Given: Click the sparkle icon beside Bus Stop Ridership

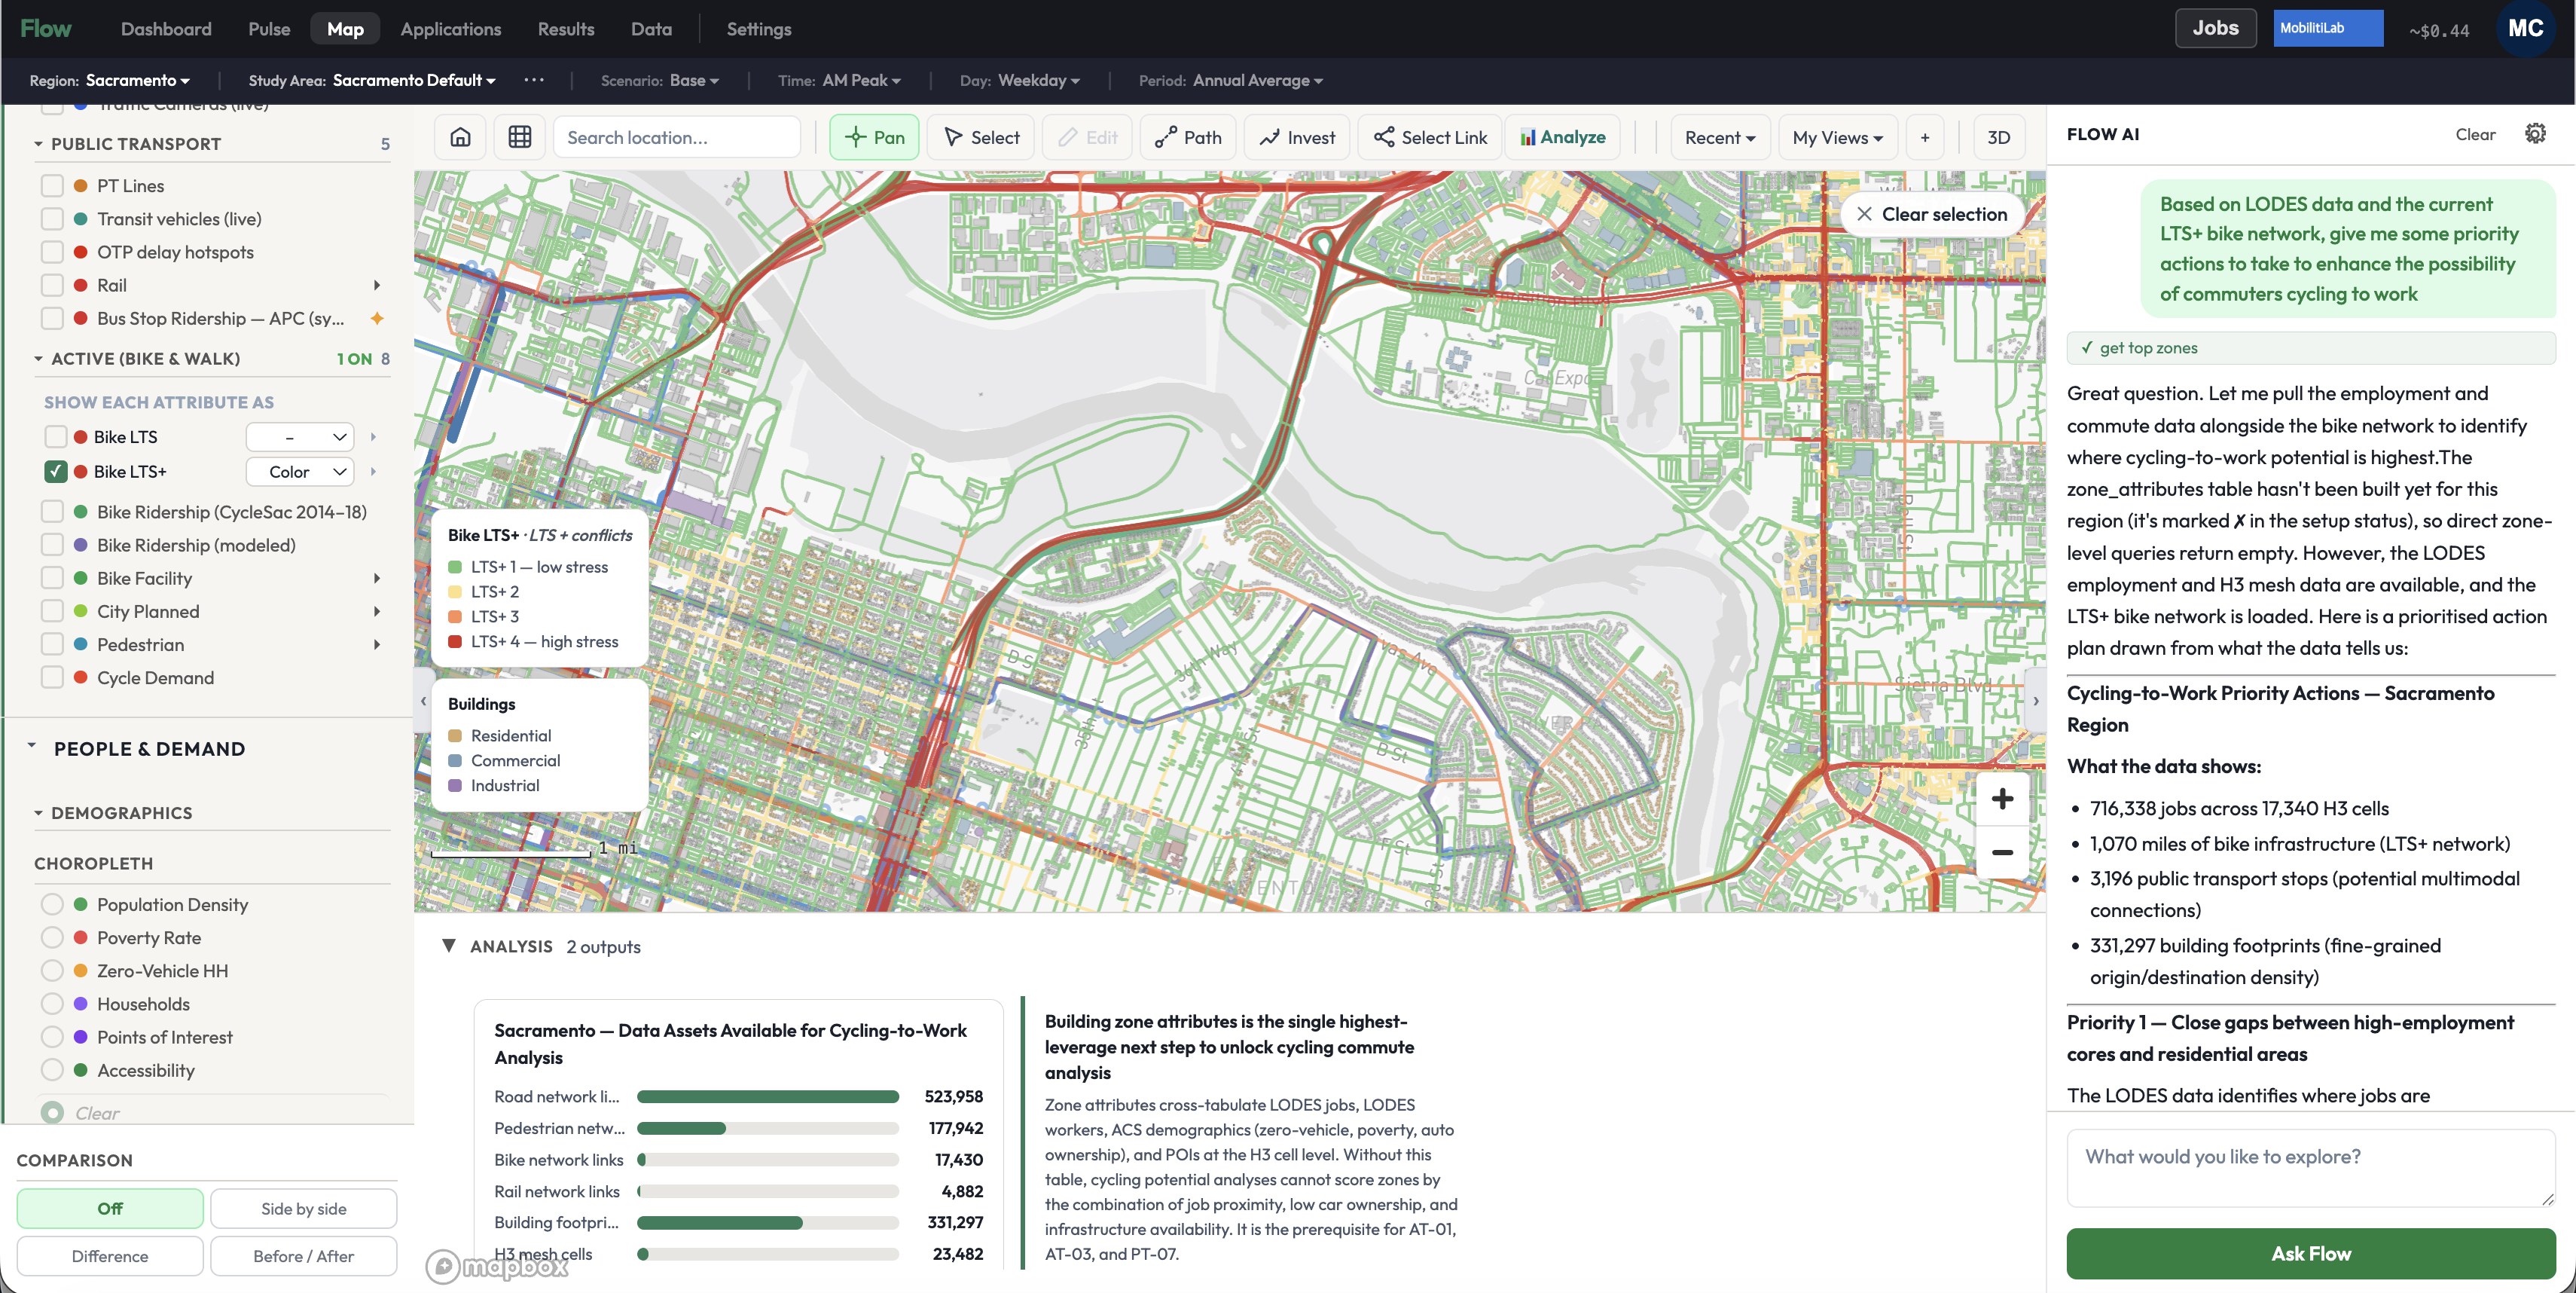Looking at the screenshot, I should (x=377, y=318).
